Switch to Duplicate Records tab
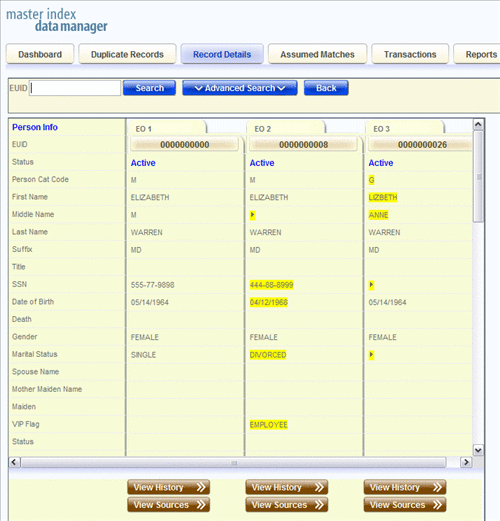 (127, 54)
